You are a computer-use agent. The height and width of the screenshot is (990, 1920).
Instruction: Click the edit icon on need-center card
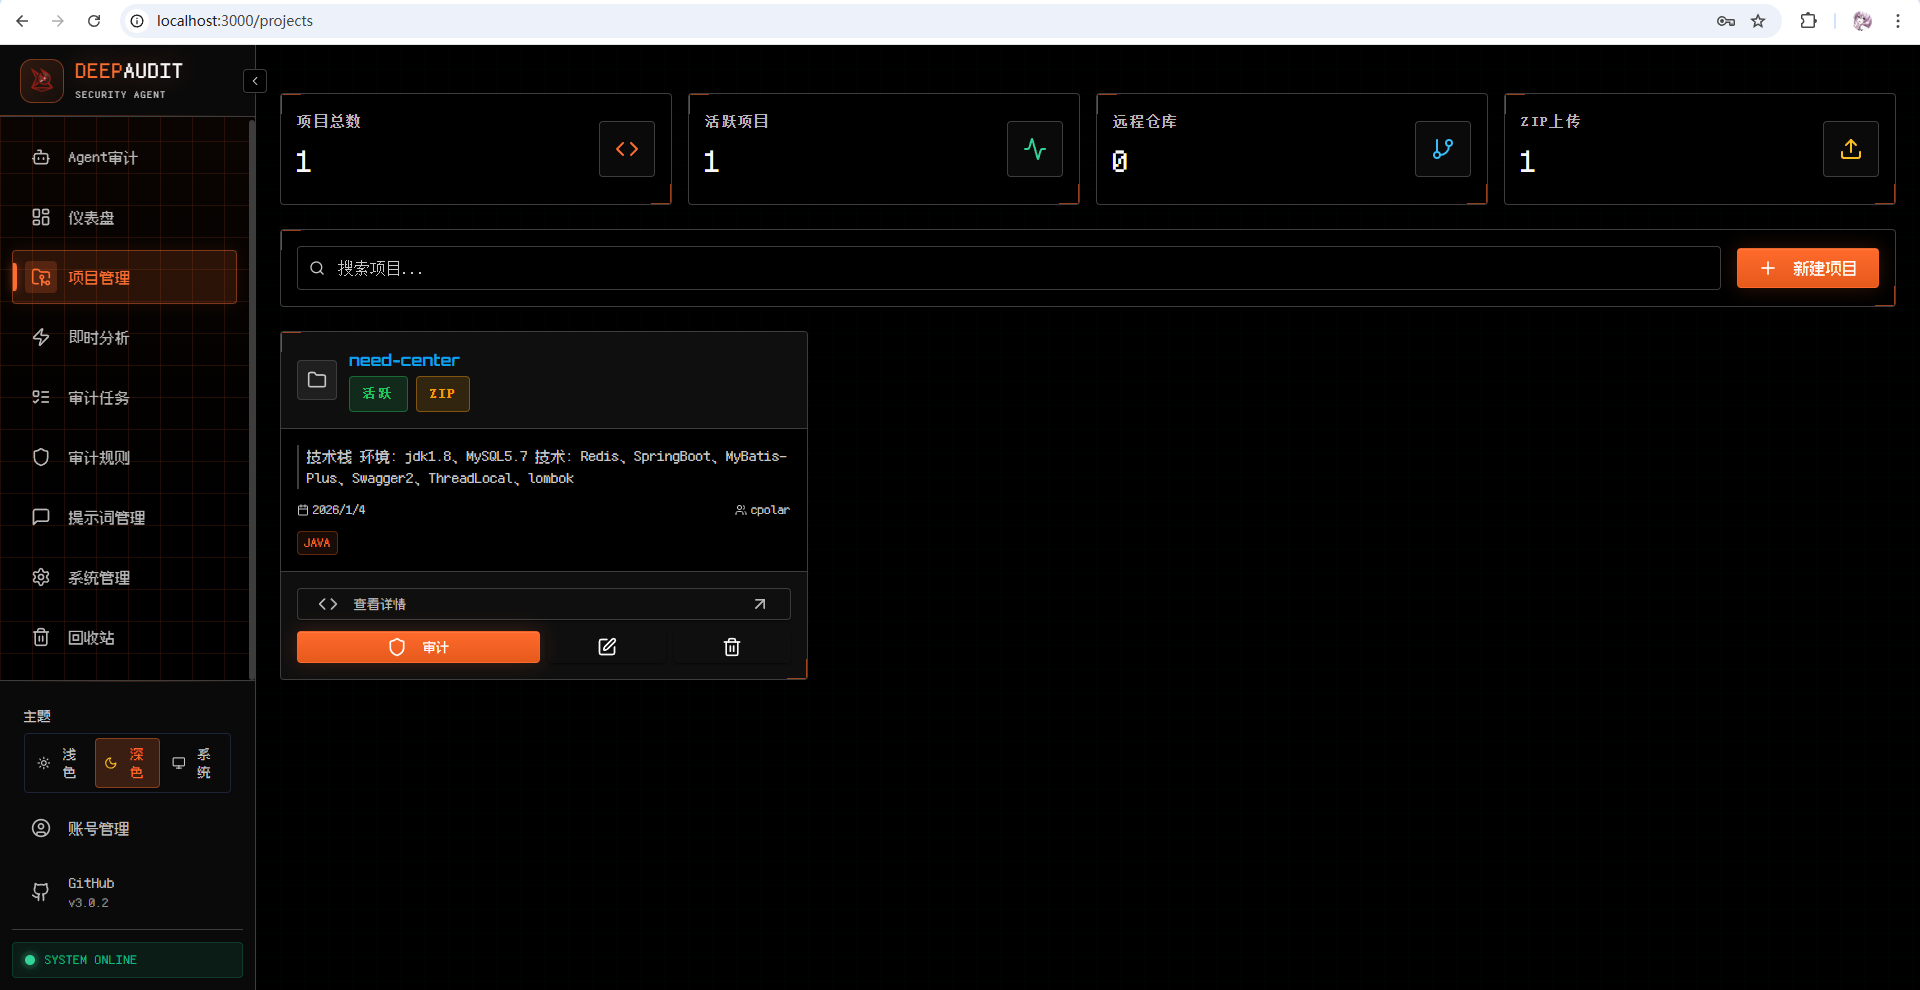pos(607,647)
